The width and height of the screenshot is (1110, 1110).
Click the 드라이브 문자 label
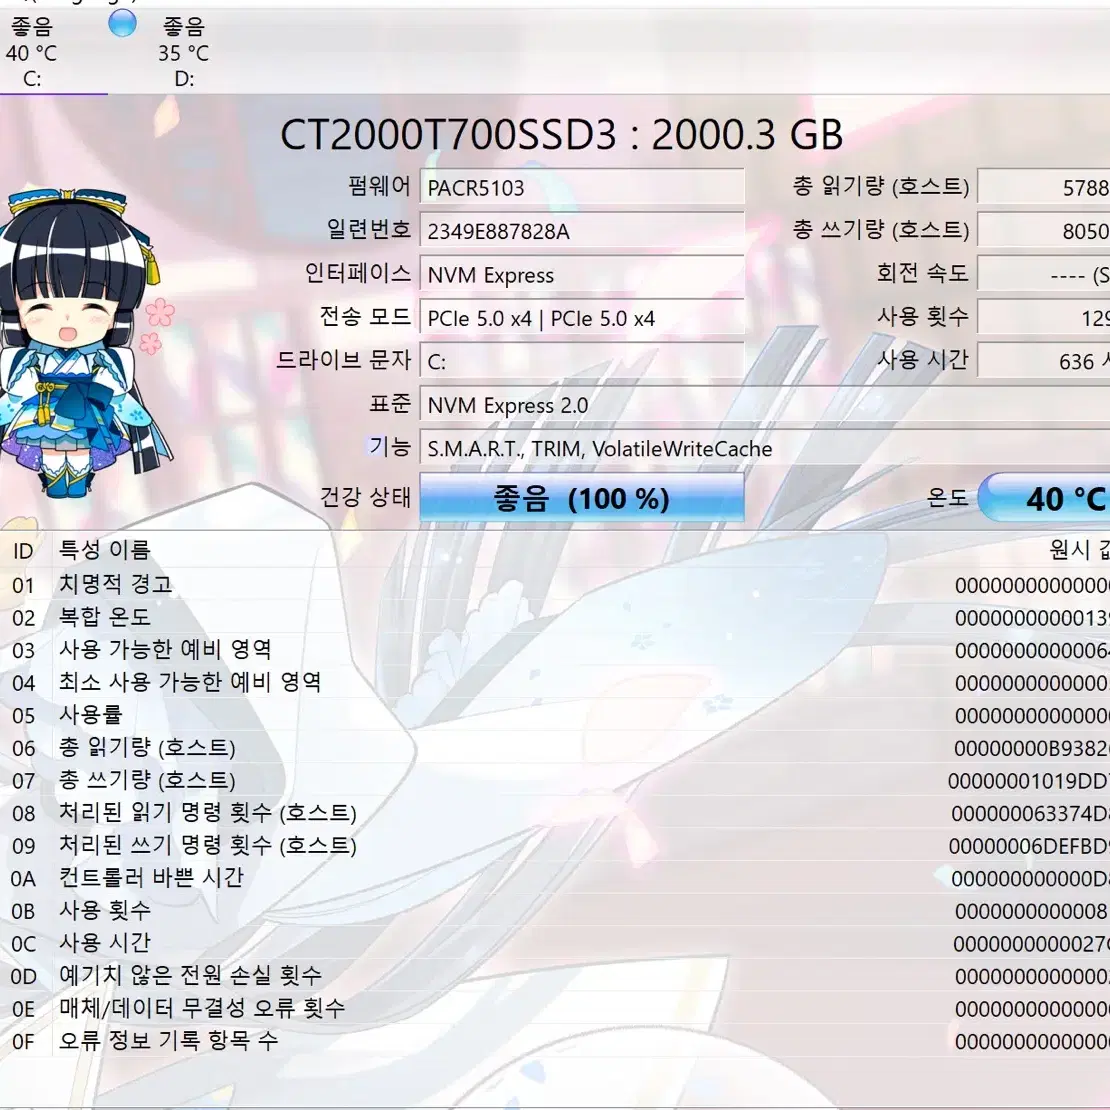coord(344,360)
